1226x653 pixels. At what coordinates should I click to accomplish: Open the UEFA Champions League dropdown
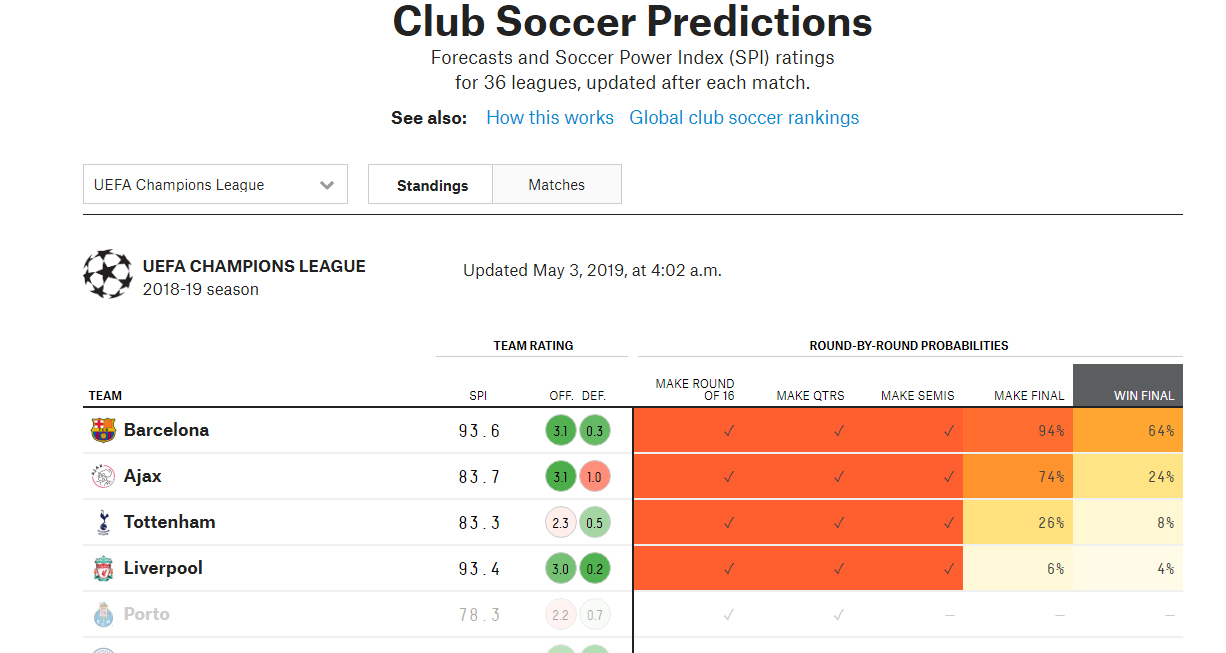[215, 185]
